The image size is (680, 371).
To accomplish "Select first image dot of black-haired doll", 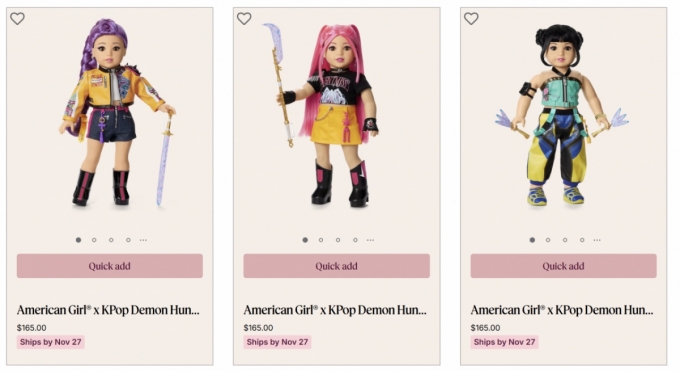I will click(x=532, y=240).
